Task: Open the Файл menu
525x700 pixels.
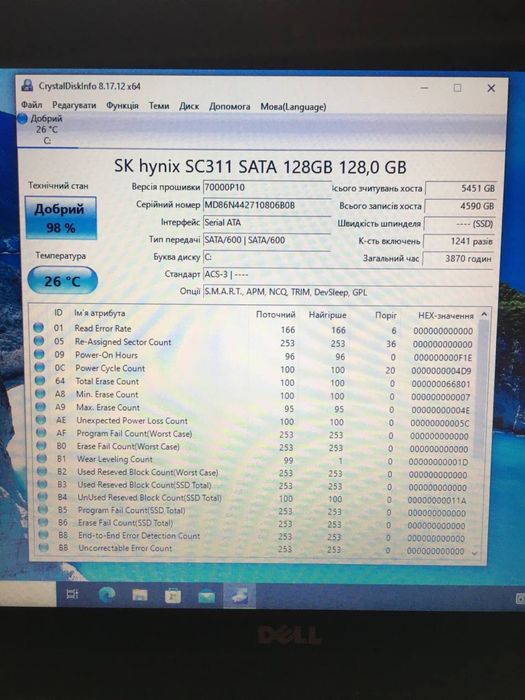Action: (32, 105)
